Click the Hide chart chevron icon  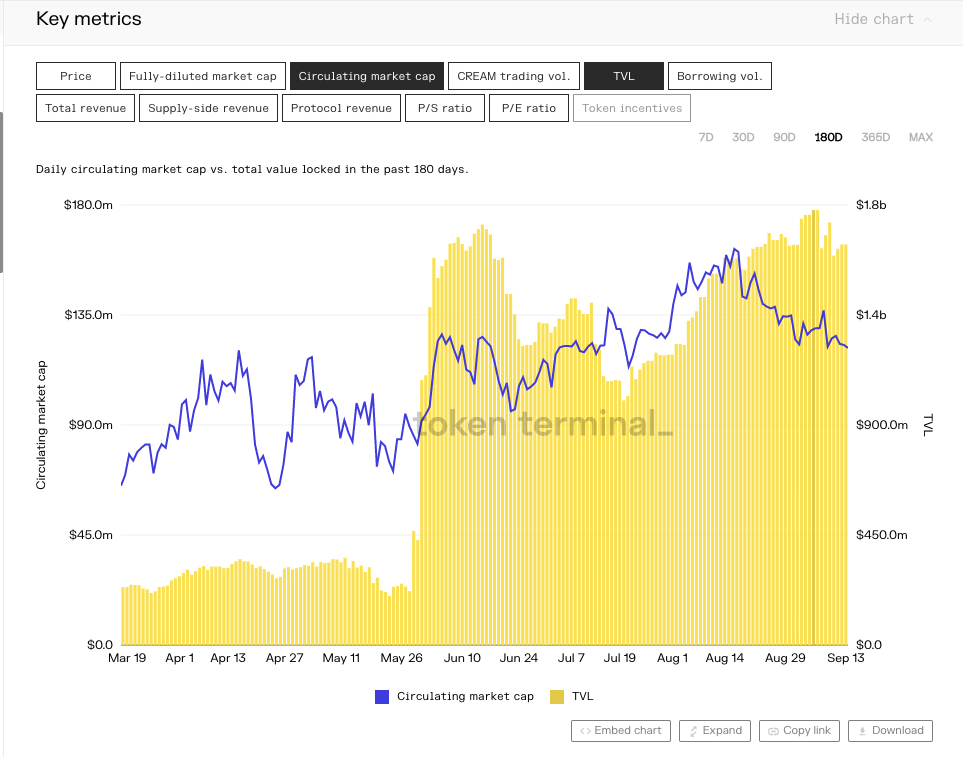[927, 20]
